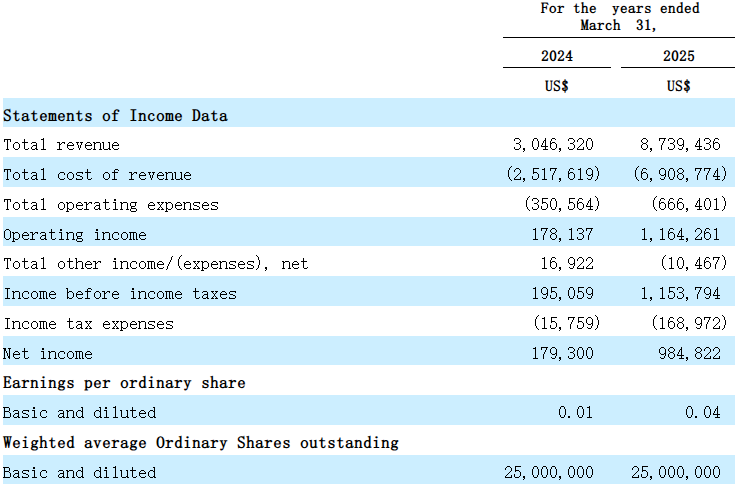Click the 2024 column header

pos(557,56)
